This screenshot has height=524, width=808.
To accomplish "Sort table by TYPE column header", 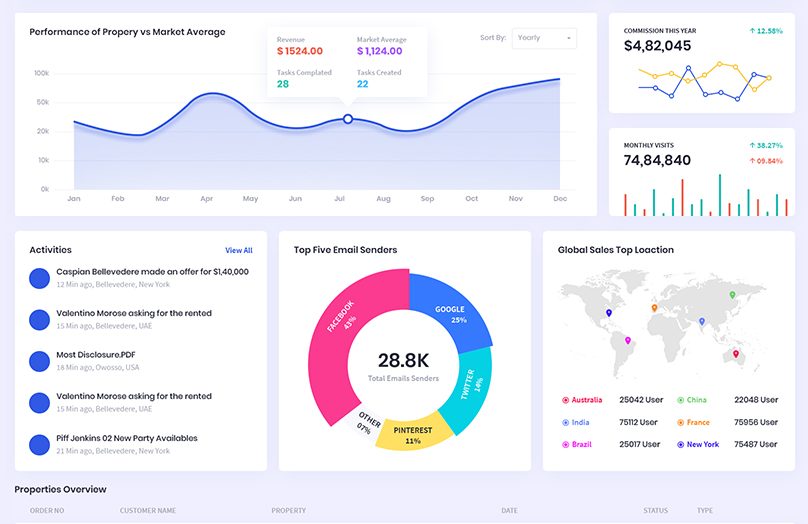I will point(705,511).
